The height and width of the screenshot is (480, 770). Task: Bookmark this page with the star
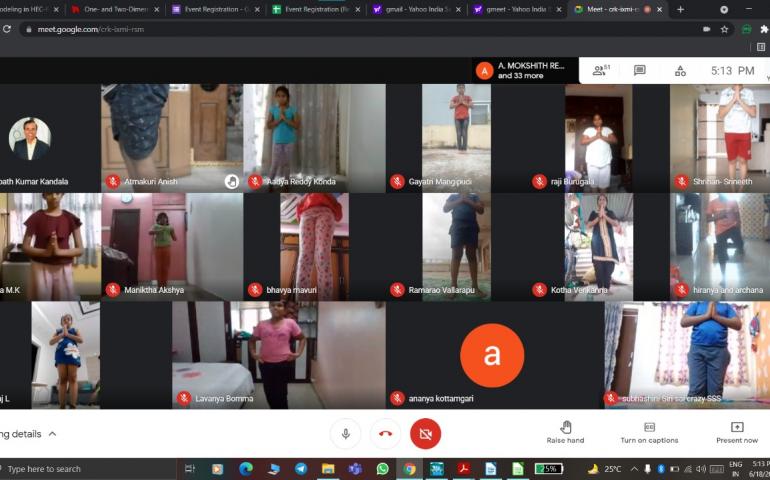tap(724, 29)
